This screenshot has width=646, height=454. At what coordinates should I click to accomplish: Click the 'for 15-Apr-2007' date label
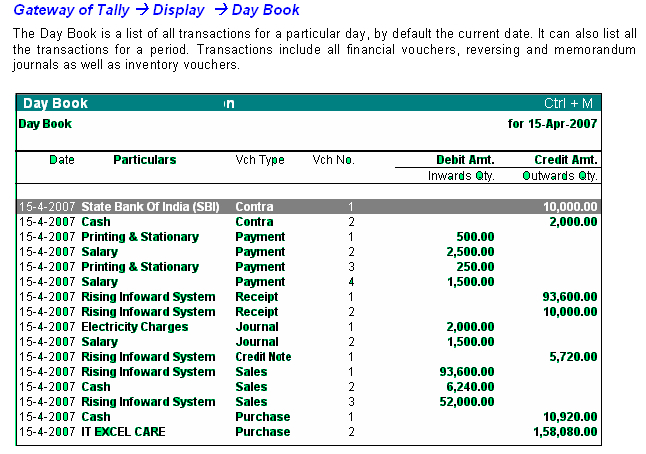552,124
